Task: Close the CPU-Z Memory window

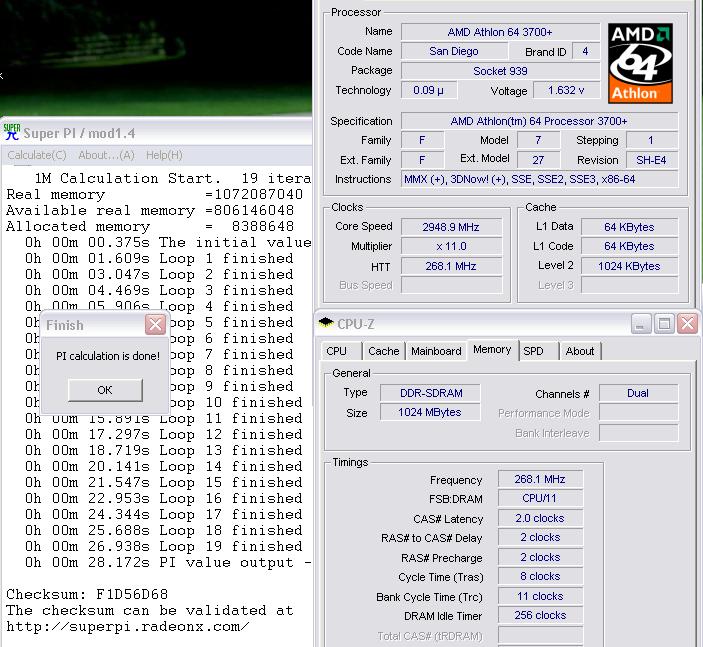Action: point(687,324)
